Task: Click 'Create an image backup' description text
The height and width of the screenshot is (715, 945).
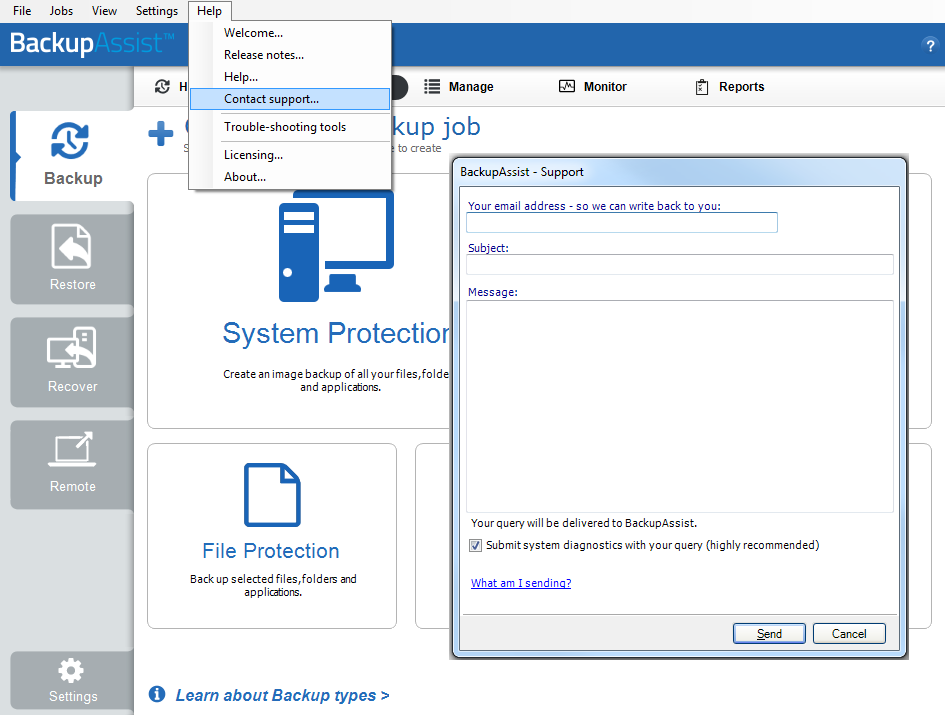Action: tap(336, 380)
